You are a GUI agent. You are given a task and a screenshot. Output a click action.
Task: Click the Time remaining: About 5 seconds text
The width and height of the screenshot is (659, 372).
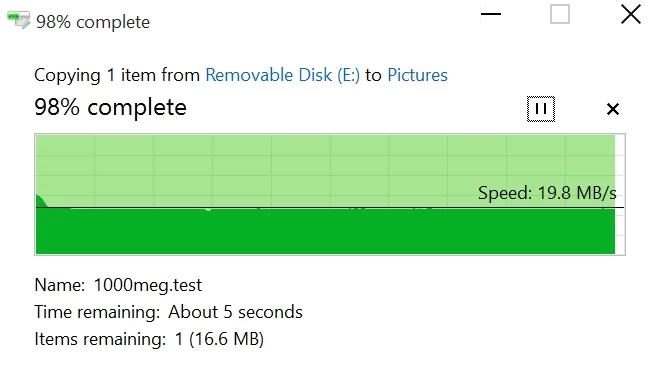pos(169,312)
